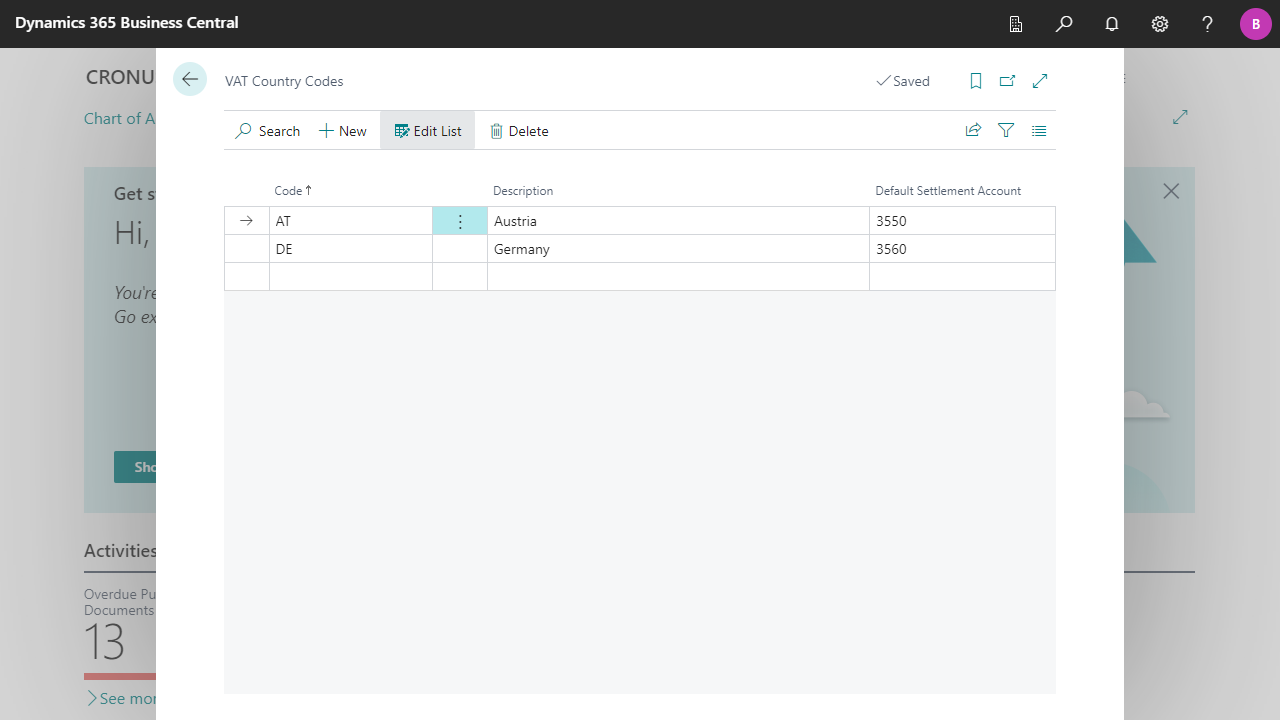Expand the VAT Country Codes dialog fullscreen
The width and height of the screenshot is (1280, 720).
[1040, 81]
